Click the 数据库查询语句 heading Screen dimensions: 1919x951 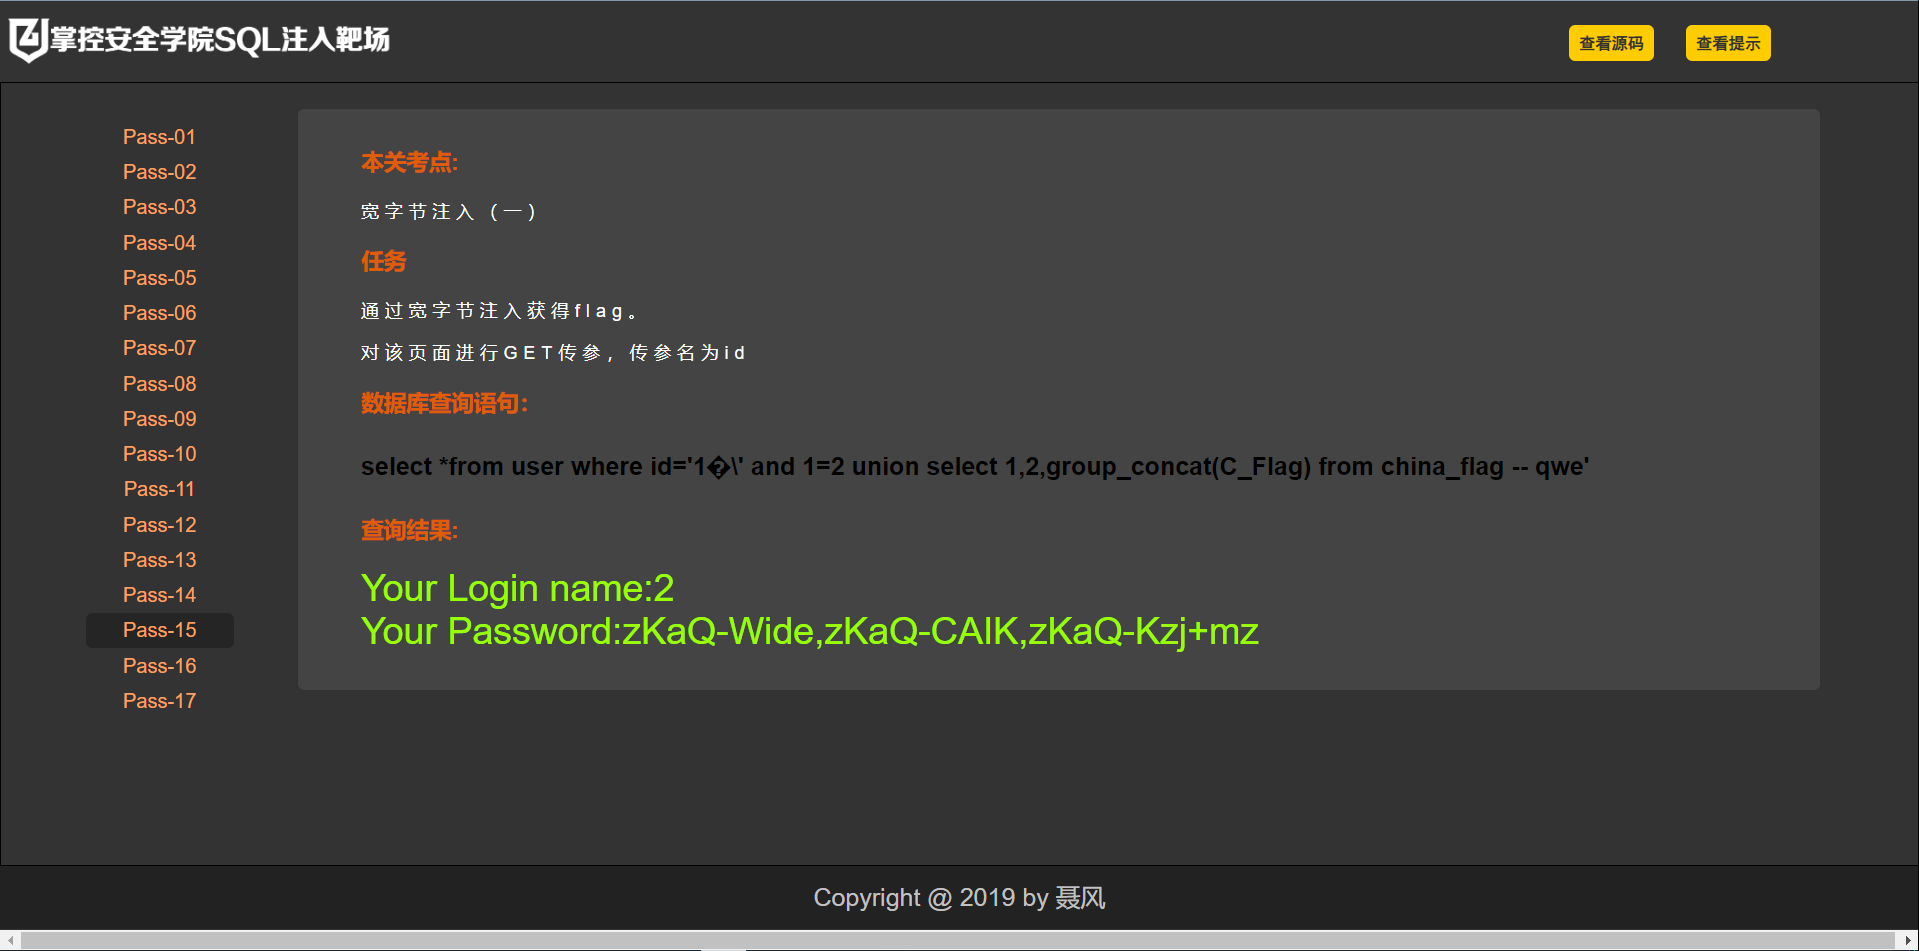tap(444, 403)
